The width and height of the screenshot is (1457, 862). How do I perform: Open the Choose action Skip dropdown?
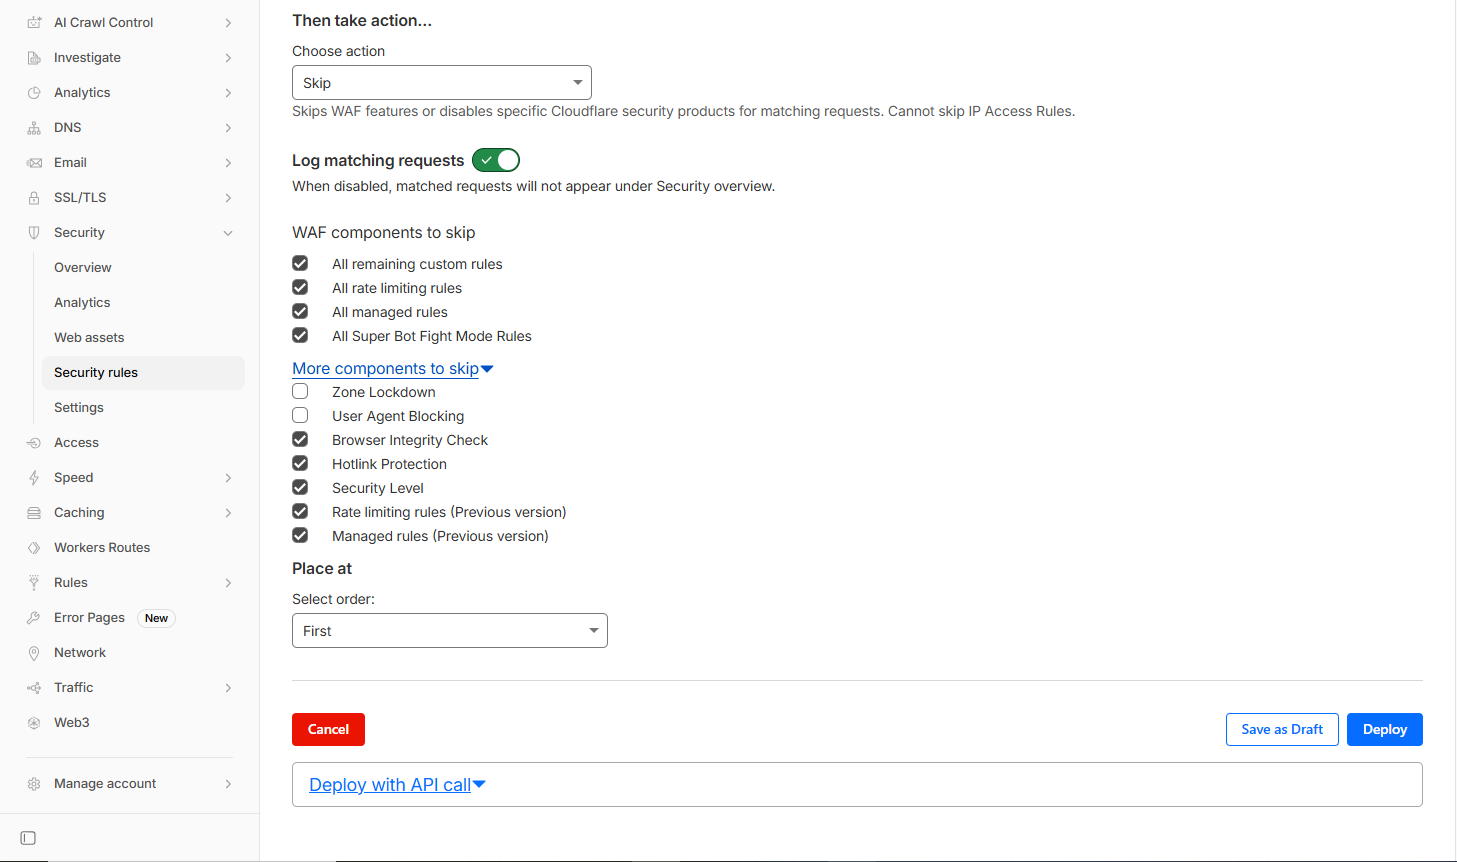coord(442,82)
